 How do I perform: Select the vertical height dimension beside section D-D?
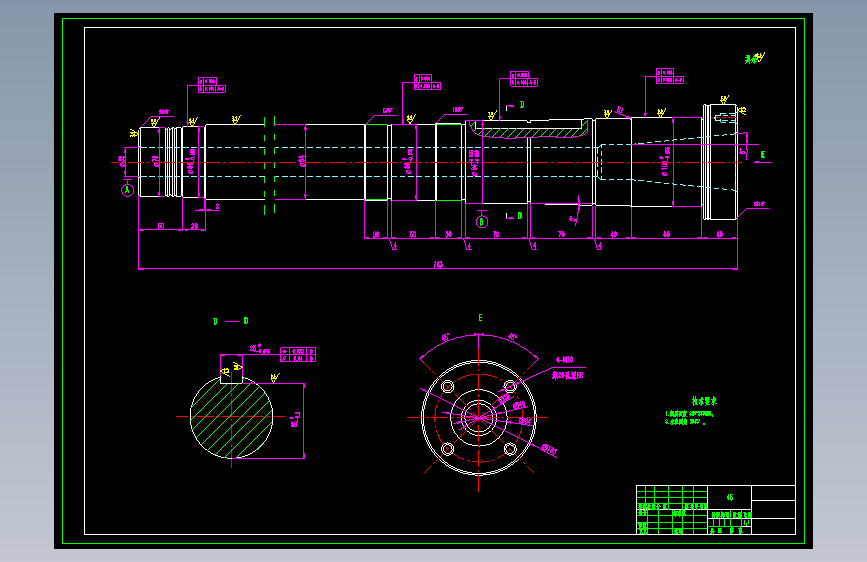pyautogui.click(x=296, y=419)
